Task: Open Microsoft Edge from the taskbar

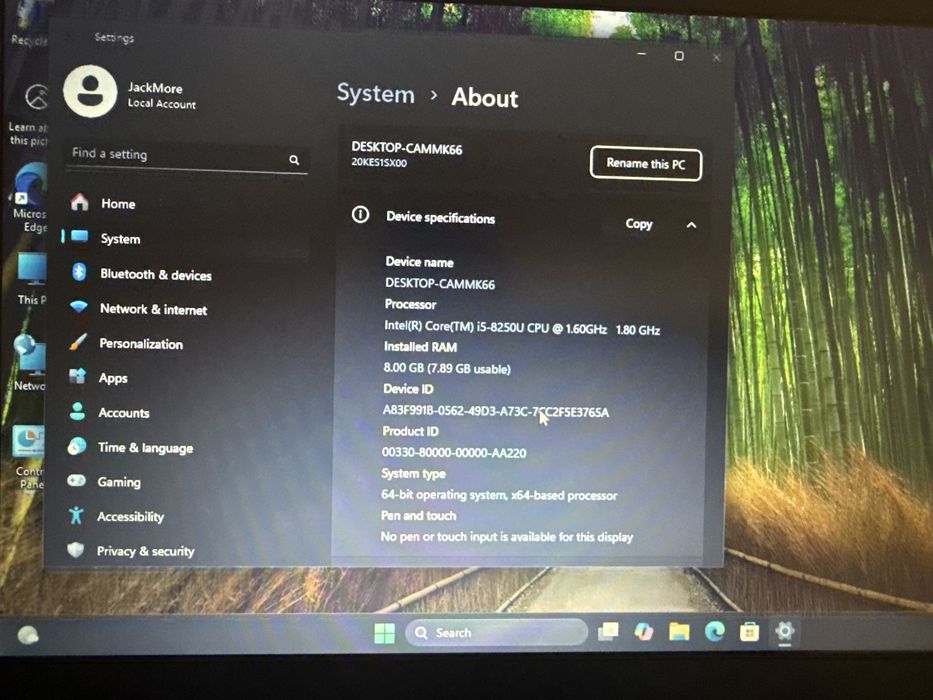Action: 715,631
